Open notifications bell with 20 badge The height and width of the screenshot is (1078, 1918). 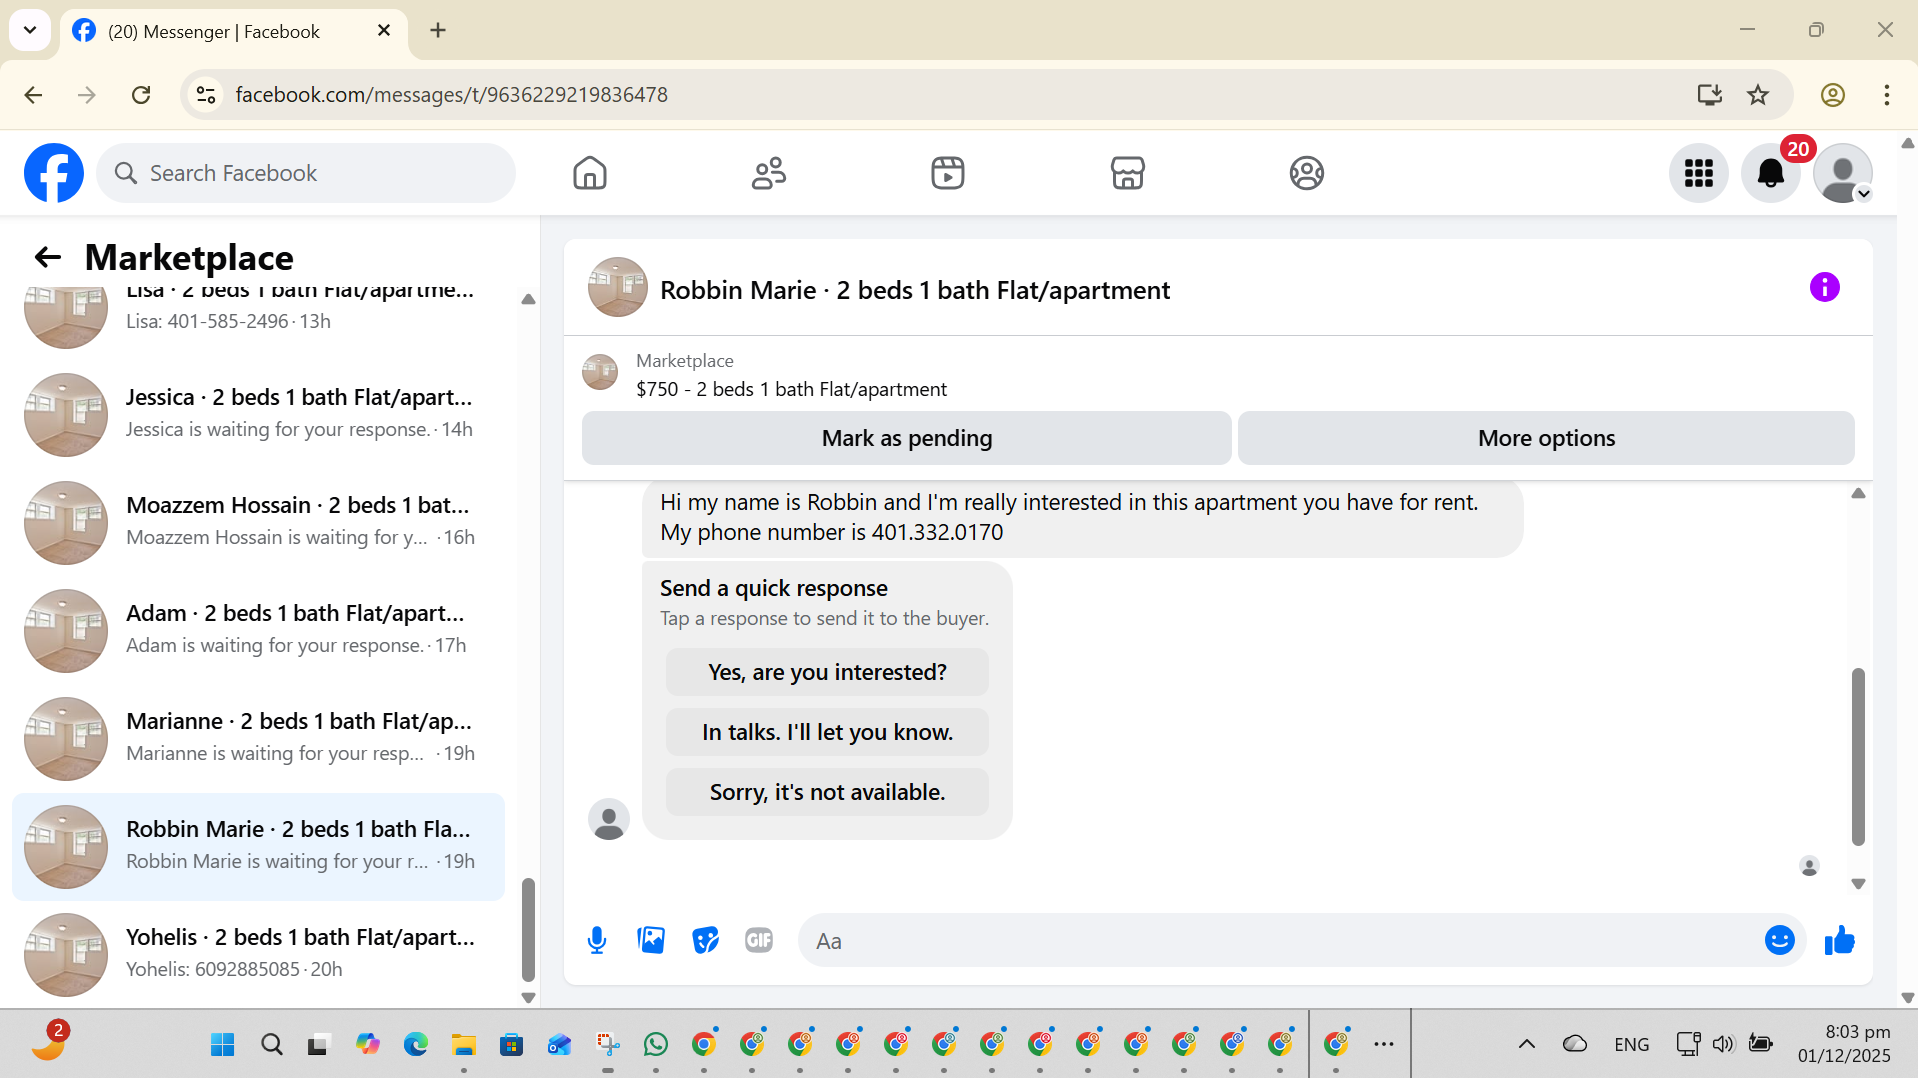point(1771,173)
